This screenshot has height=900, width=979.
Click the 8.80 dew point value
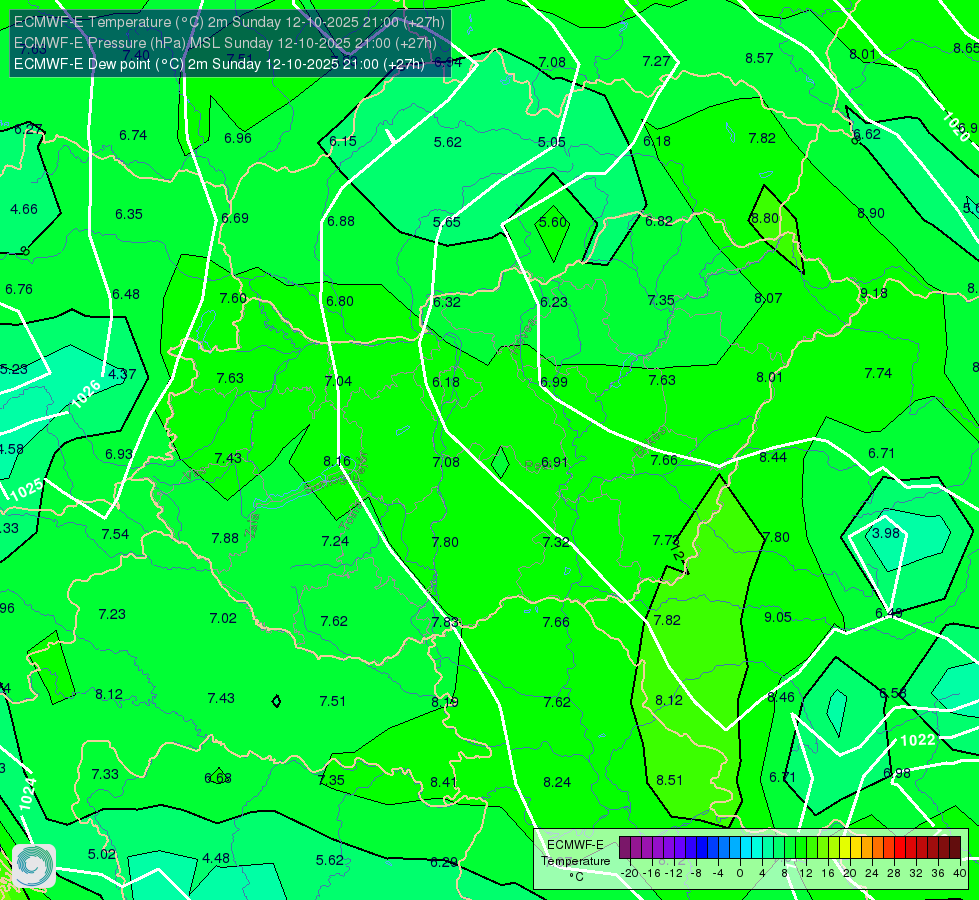(765, 218)
